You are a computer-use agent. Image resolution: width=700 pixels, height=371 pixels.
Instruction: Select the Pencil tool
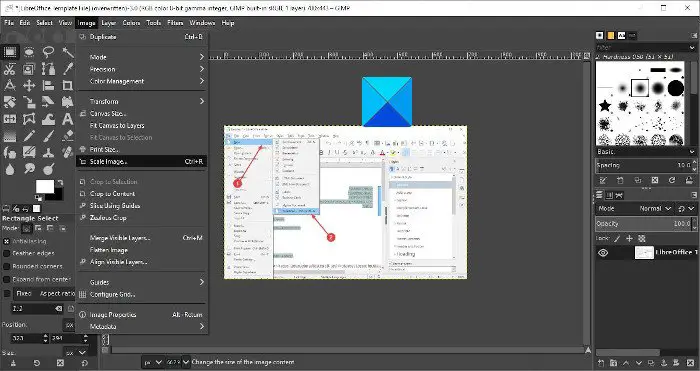point(29,136)
